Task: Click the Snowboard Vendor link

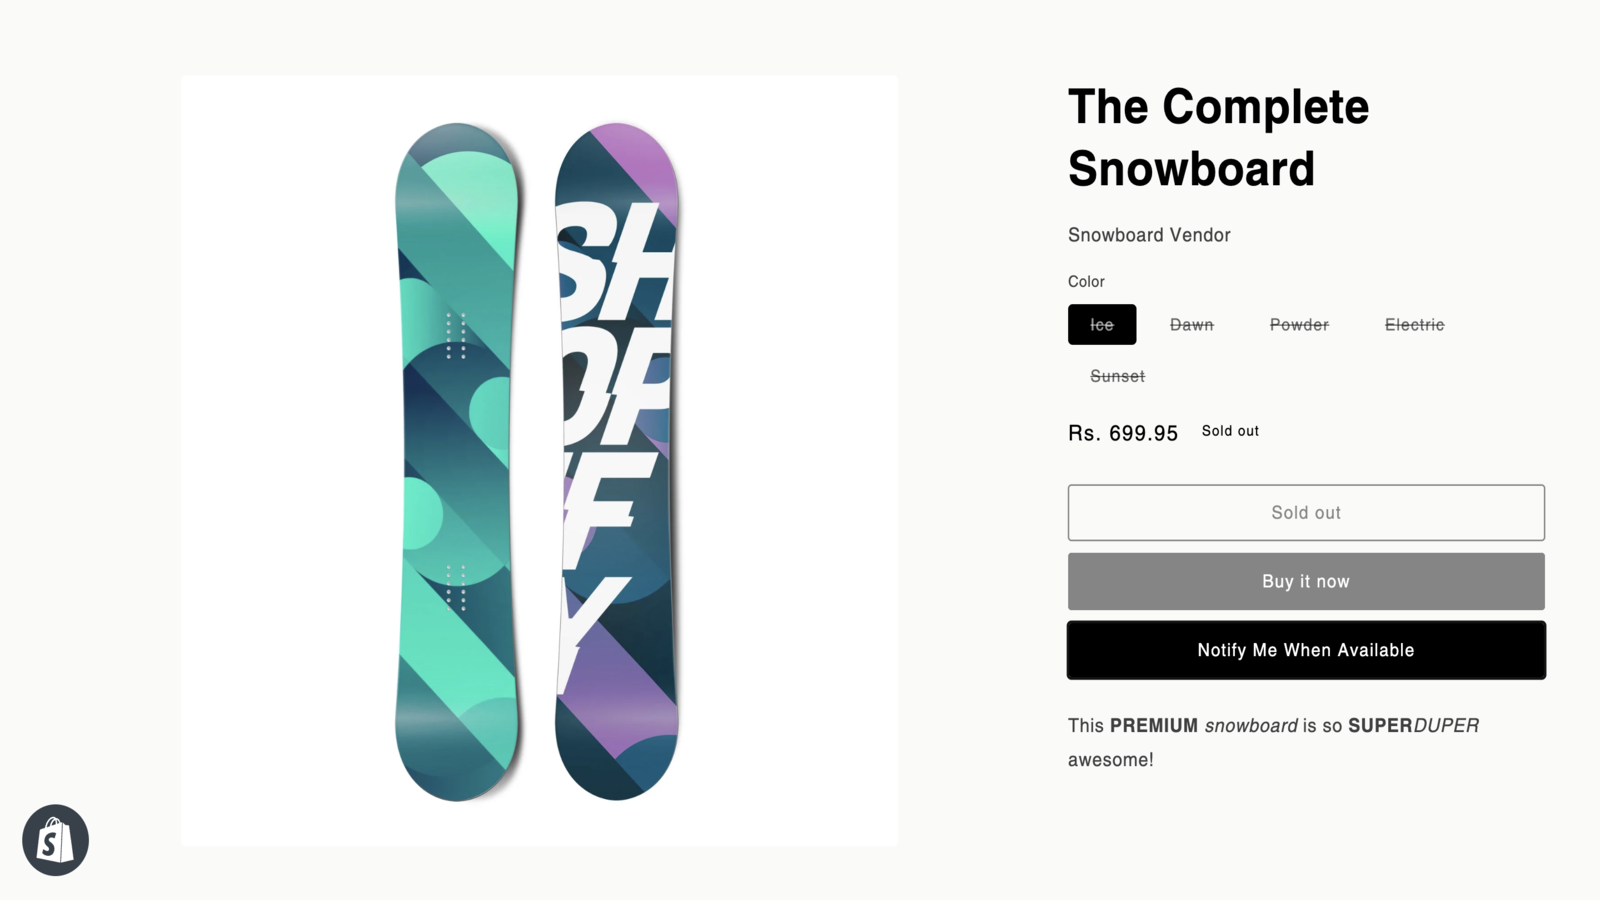Action: (x=1148, y=234)
